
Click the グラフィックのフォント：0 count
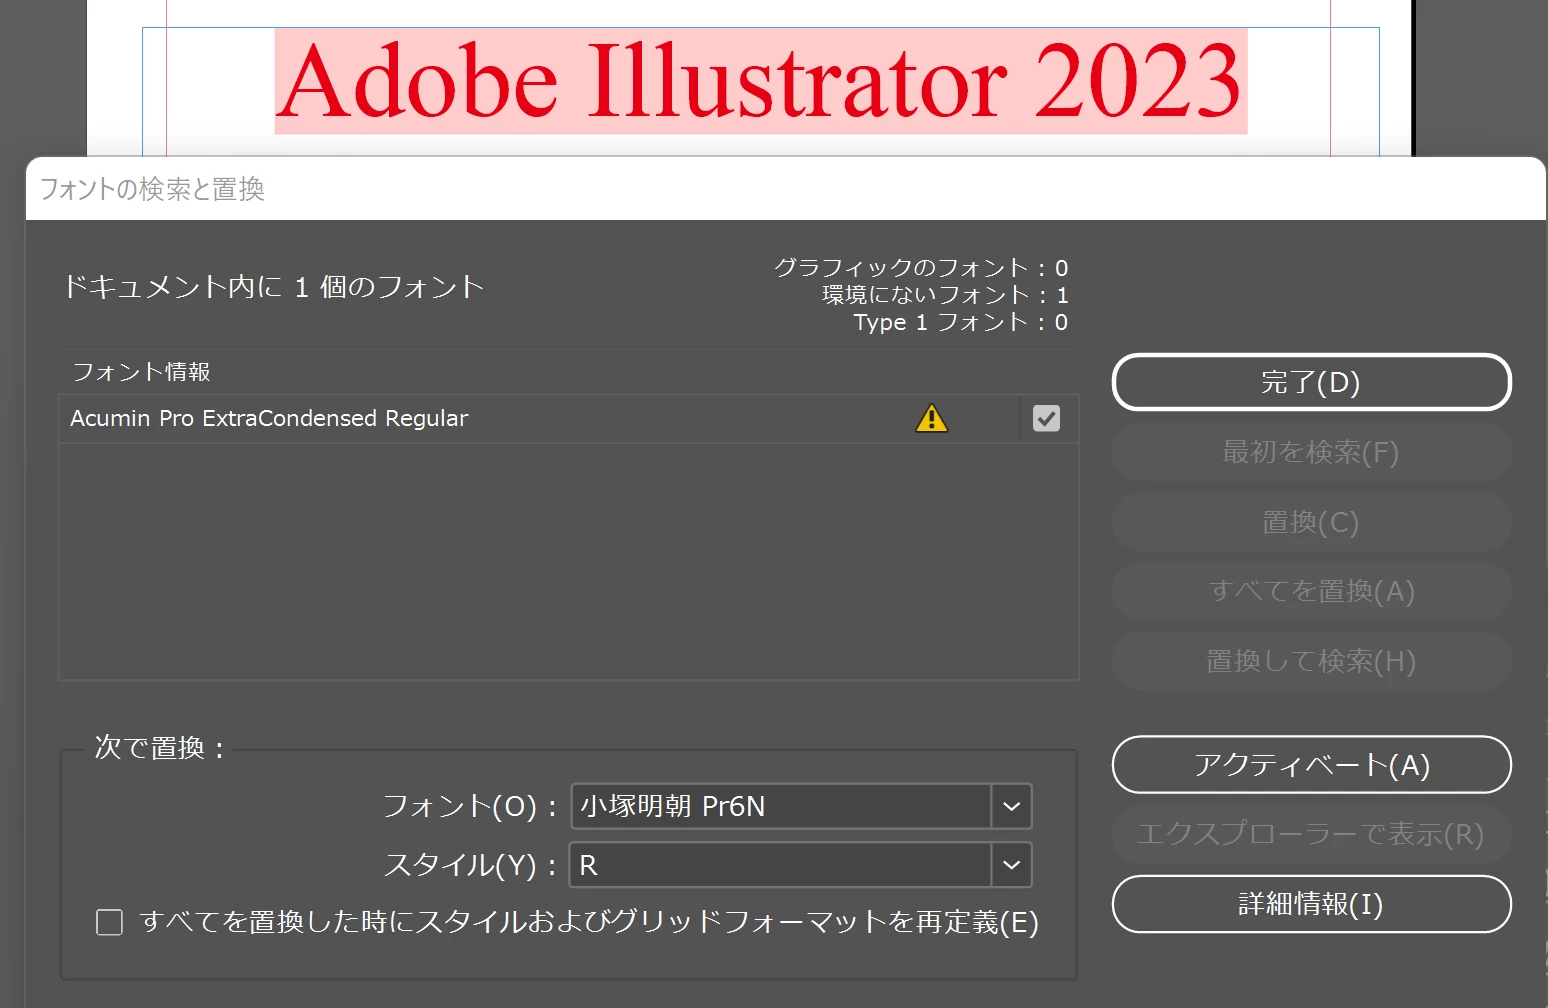(x=921, y=268)
